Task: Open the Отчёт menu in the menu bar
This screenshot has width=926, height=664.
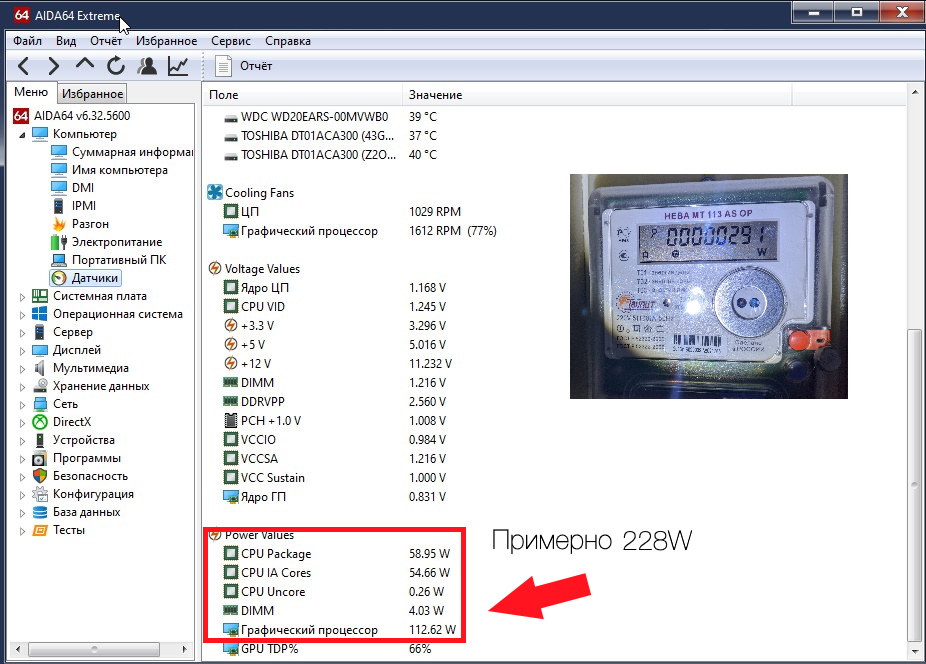Action: (x=106, y=41)
